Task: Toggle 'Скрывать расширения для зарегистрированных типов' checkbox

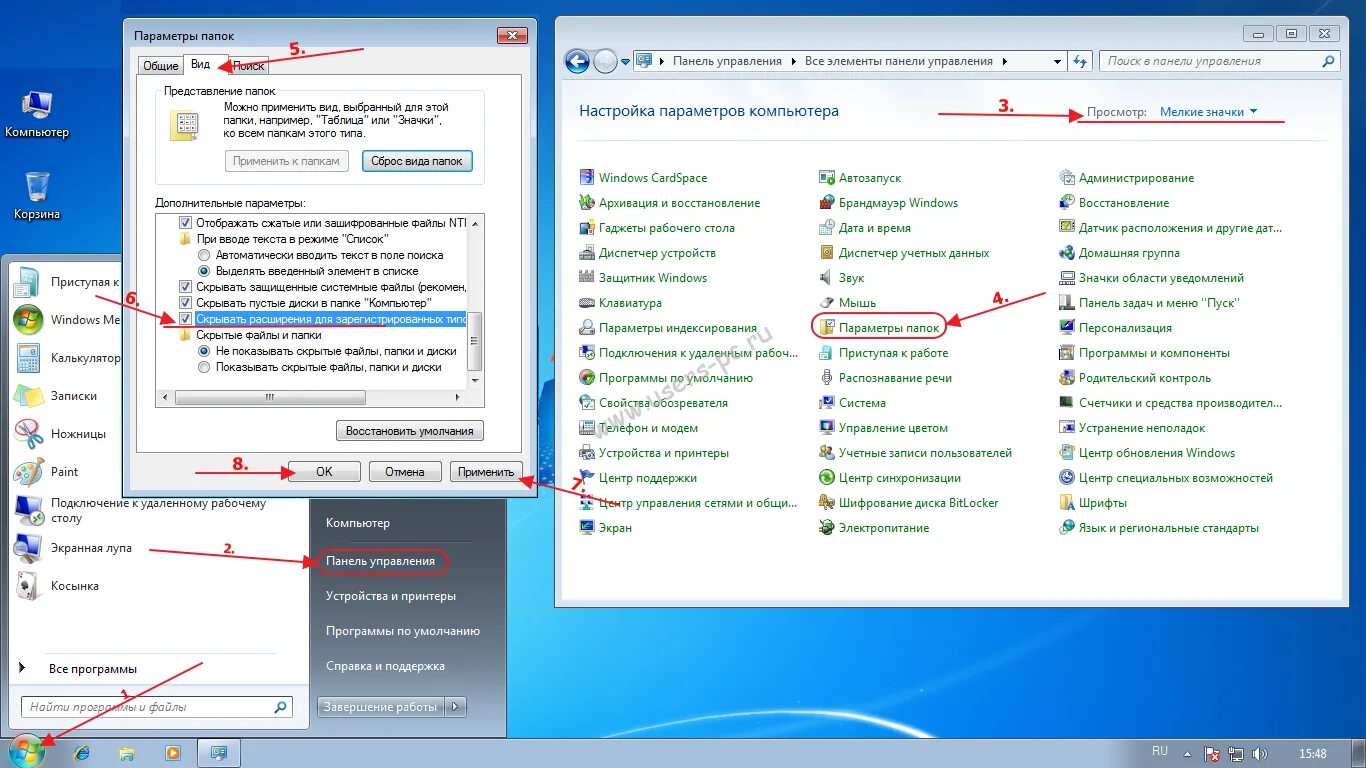Action: [x=184, y=319]
